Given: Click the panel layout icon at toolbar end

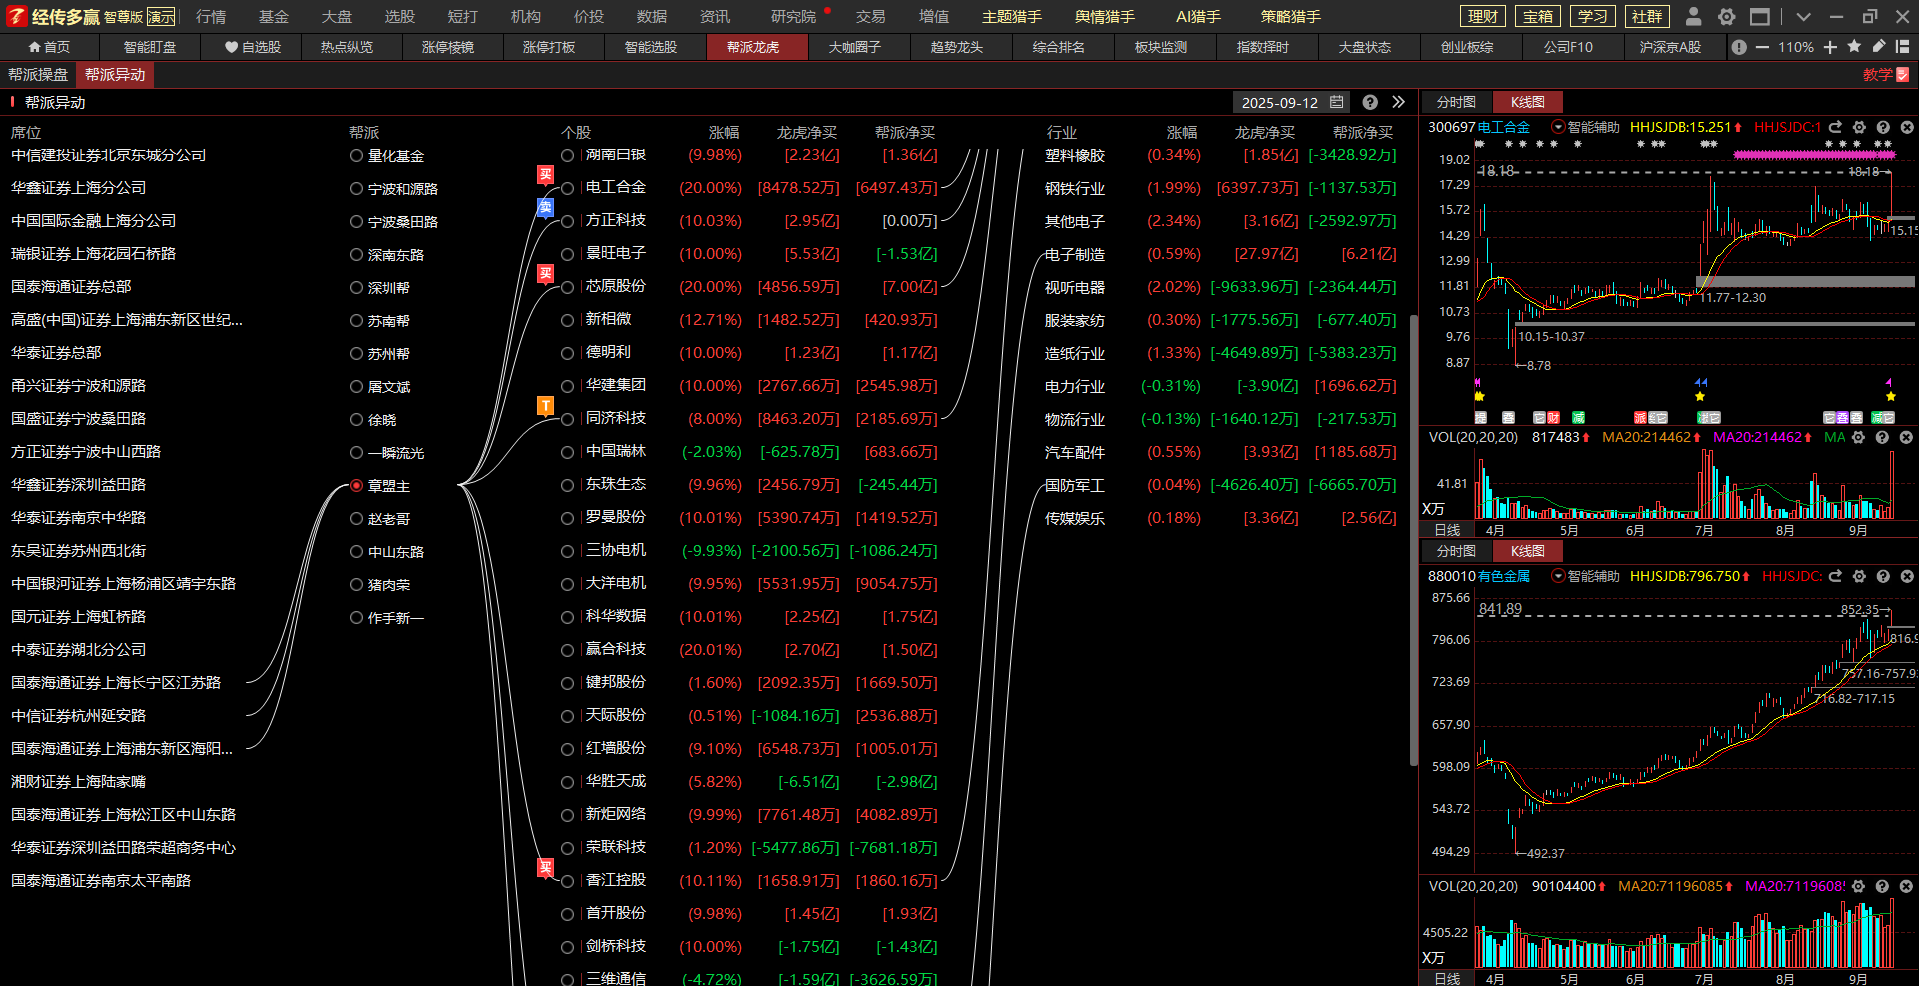Looking at the screenshot, I should pos(1902,46).
